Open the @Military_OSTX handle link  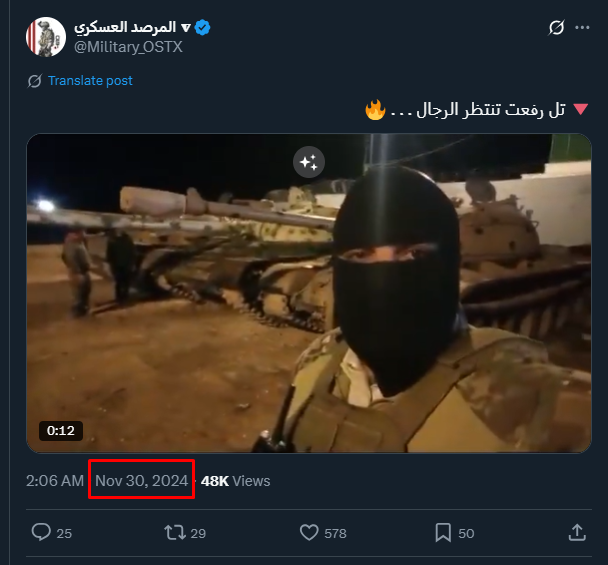pyautogui.click(x=128, y=47)
